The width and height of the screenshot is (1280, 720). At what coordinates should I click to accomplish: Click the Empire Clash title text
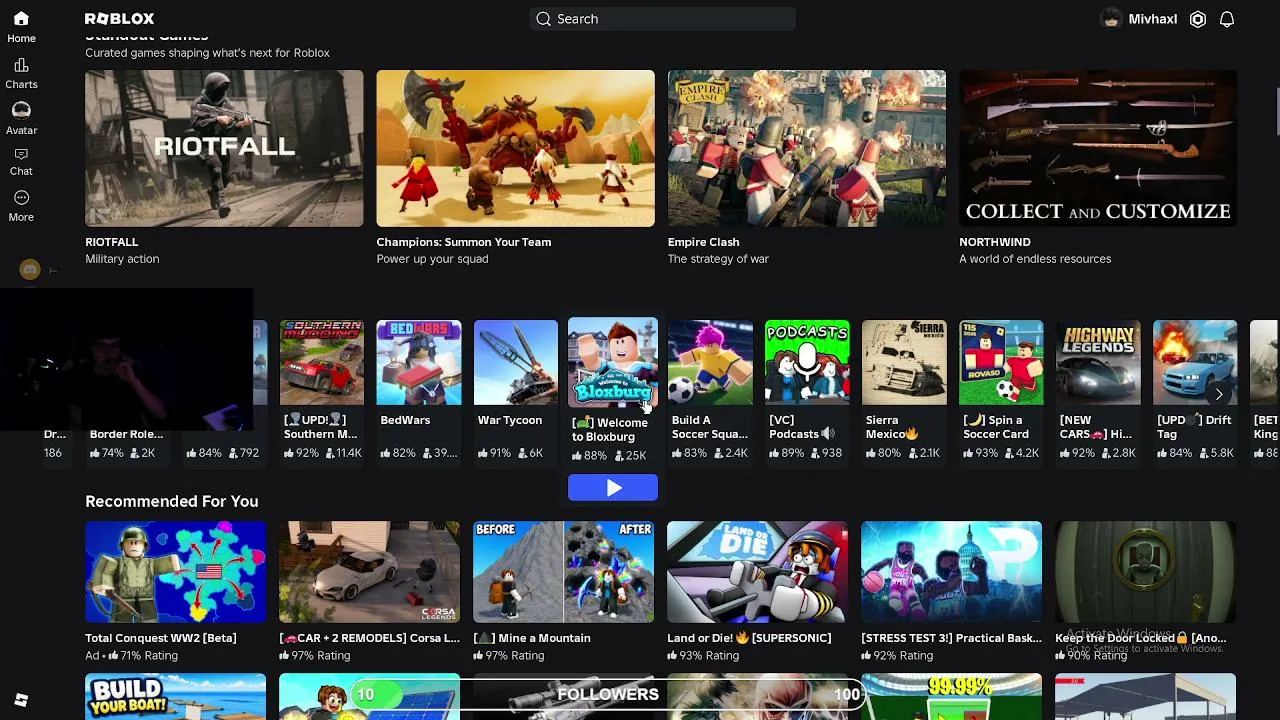pyautogui.click(x=704, y=242)
